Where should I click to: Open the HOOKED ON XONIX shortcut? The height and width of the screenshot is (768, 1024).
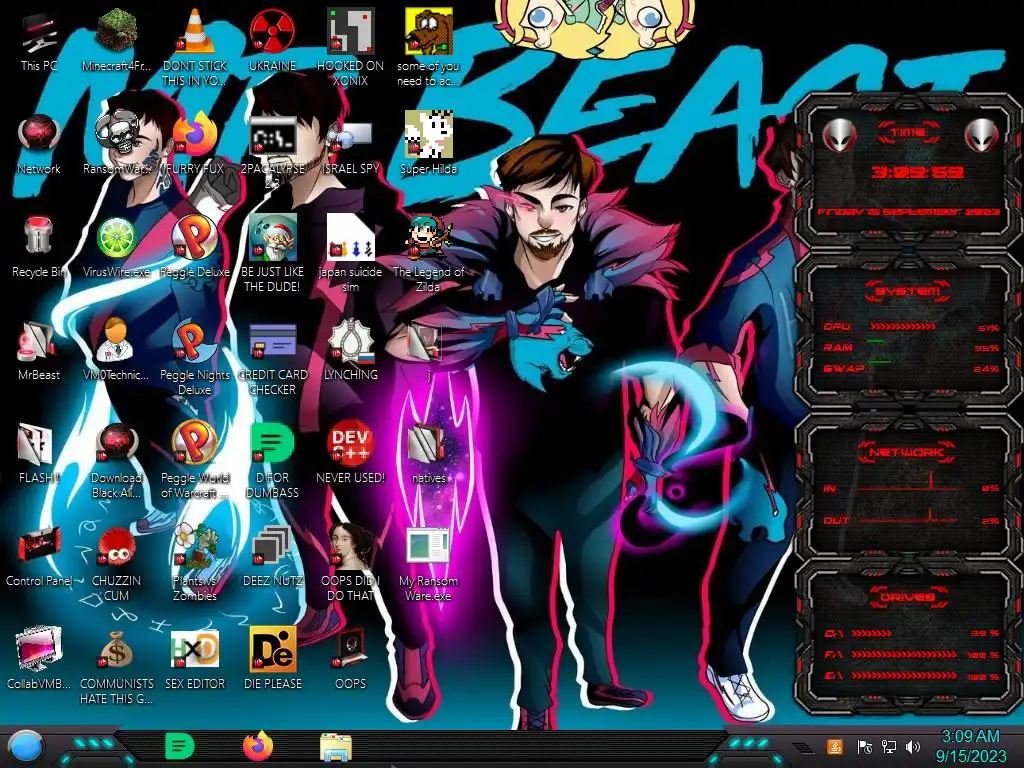click(x=350, y=47)
